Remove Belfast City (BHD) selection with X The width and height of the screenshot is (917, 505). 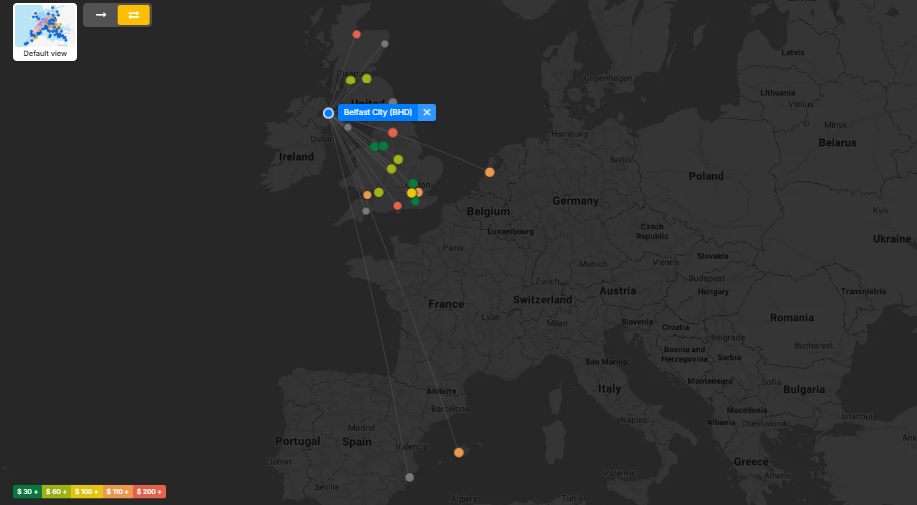click(x=427, y=112)
